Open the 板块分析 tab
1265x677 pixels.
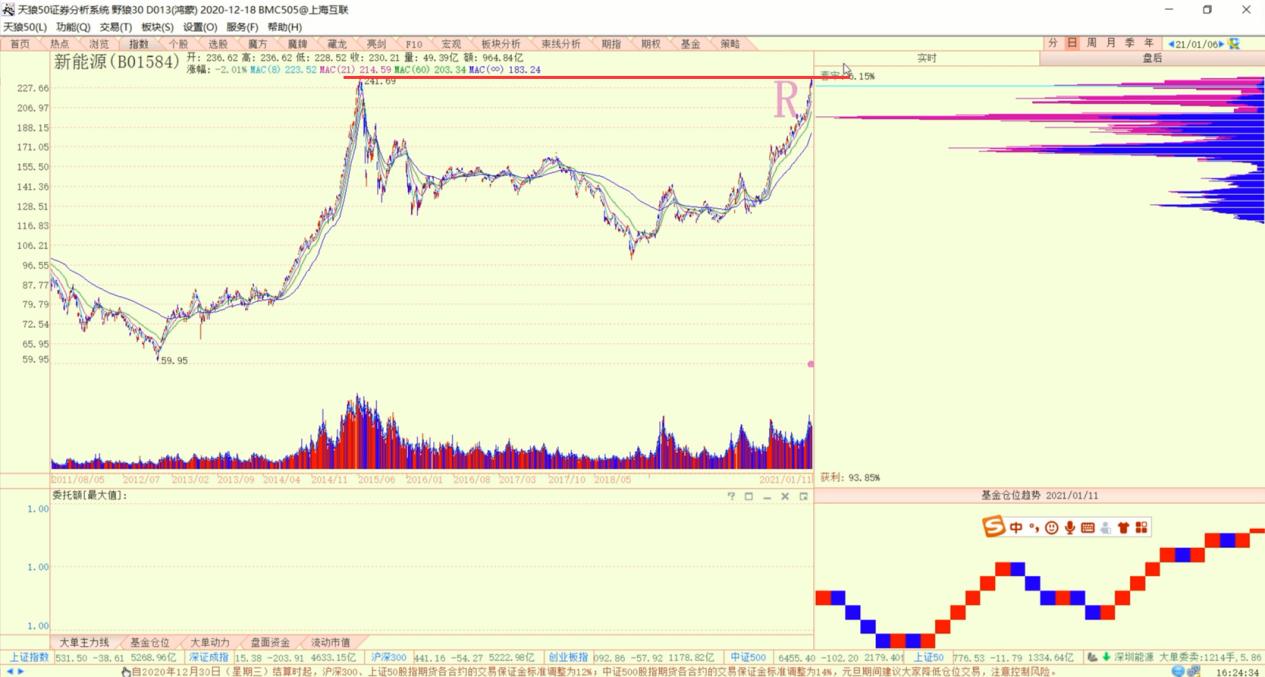501,44
